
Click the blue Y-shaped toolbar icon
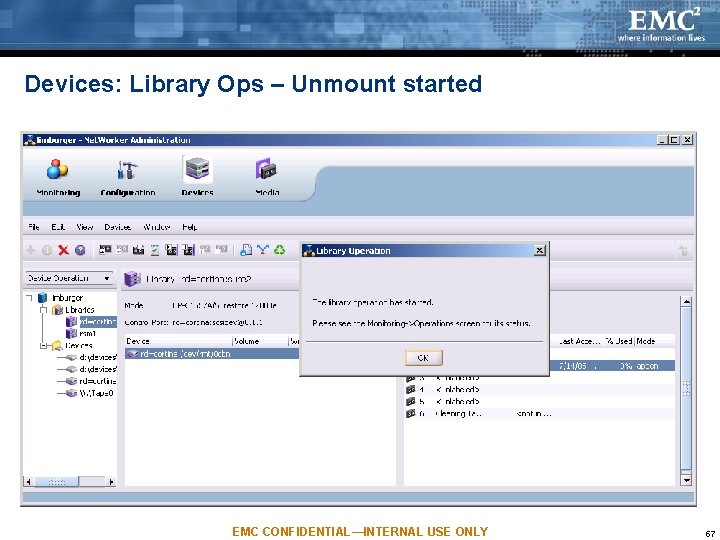coord(263,250)
